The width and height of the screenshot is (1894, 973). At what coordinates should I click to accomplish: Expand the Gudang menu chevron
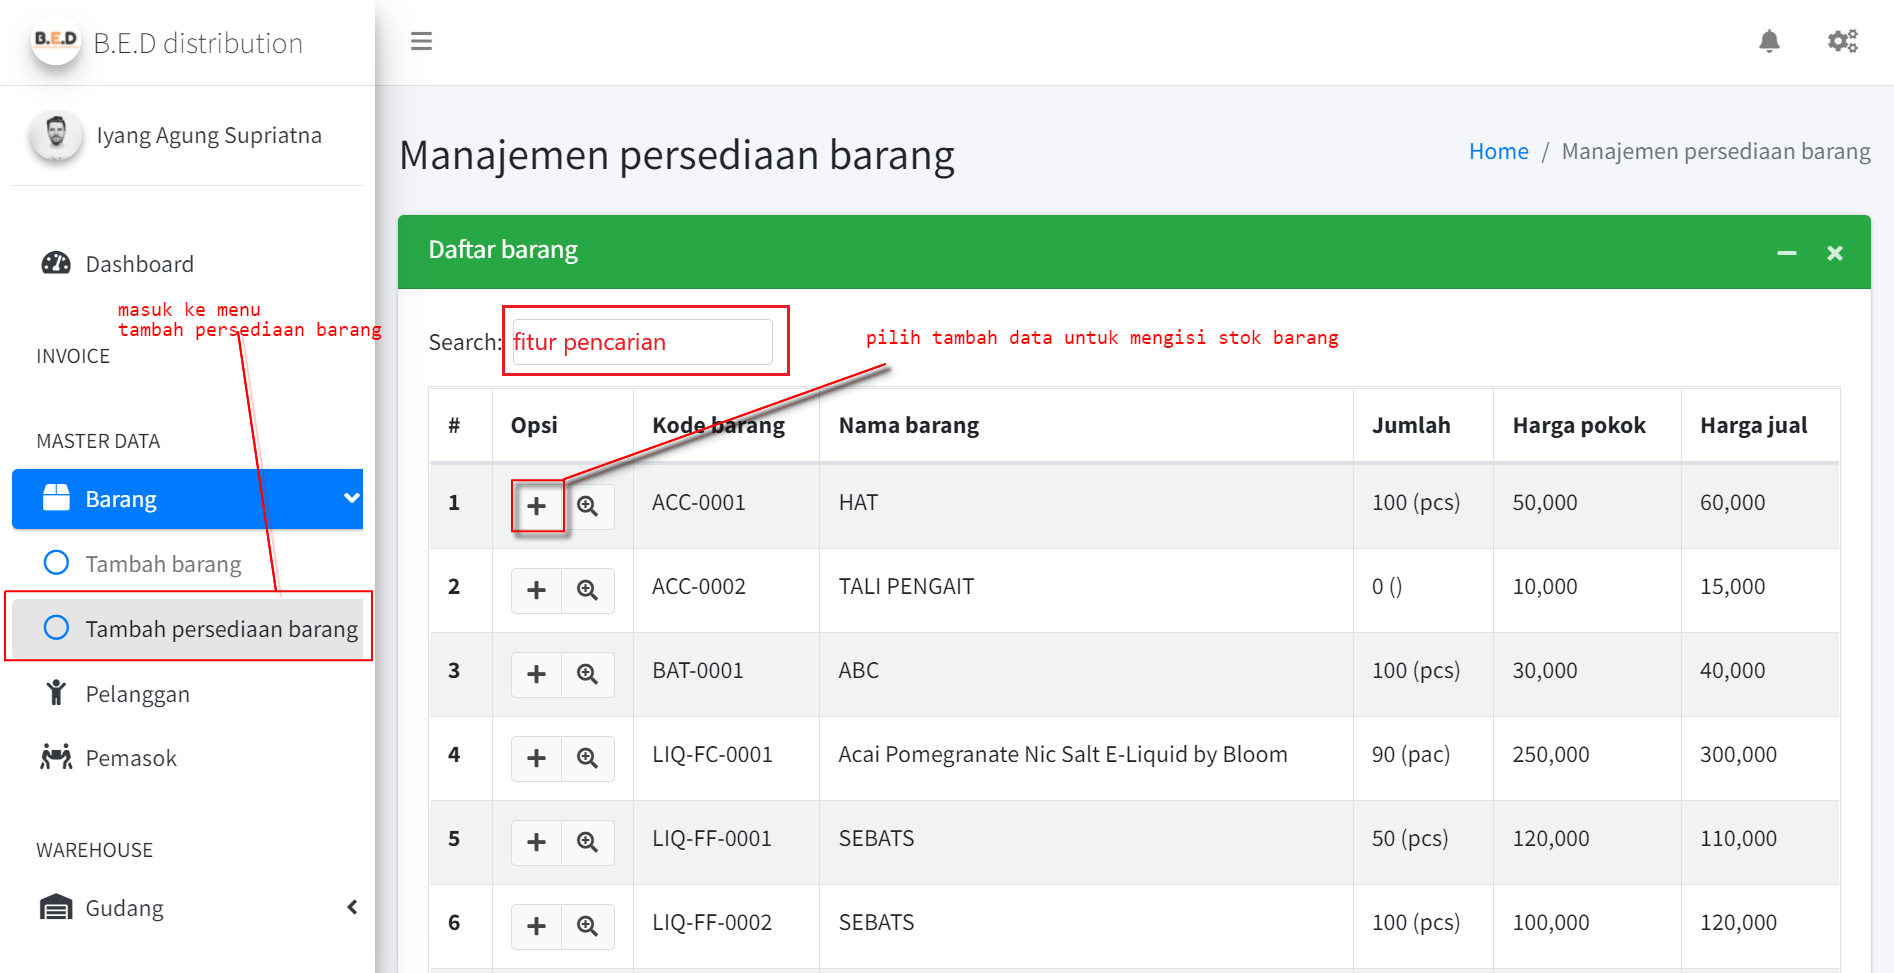coord(352,907)
